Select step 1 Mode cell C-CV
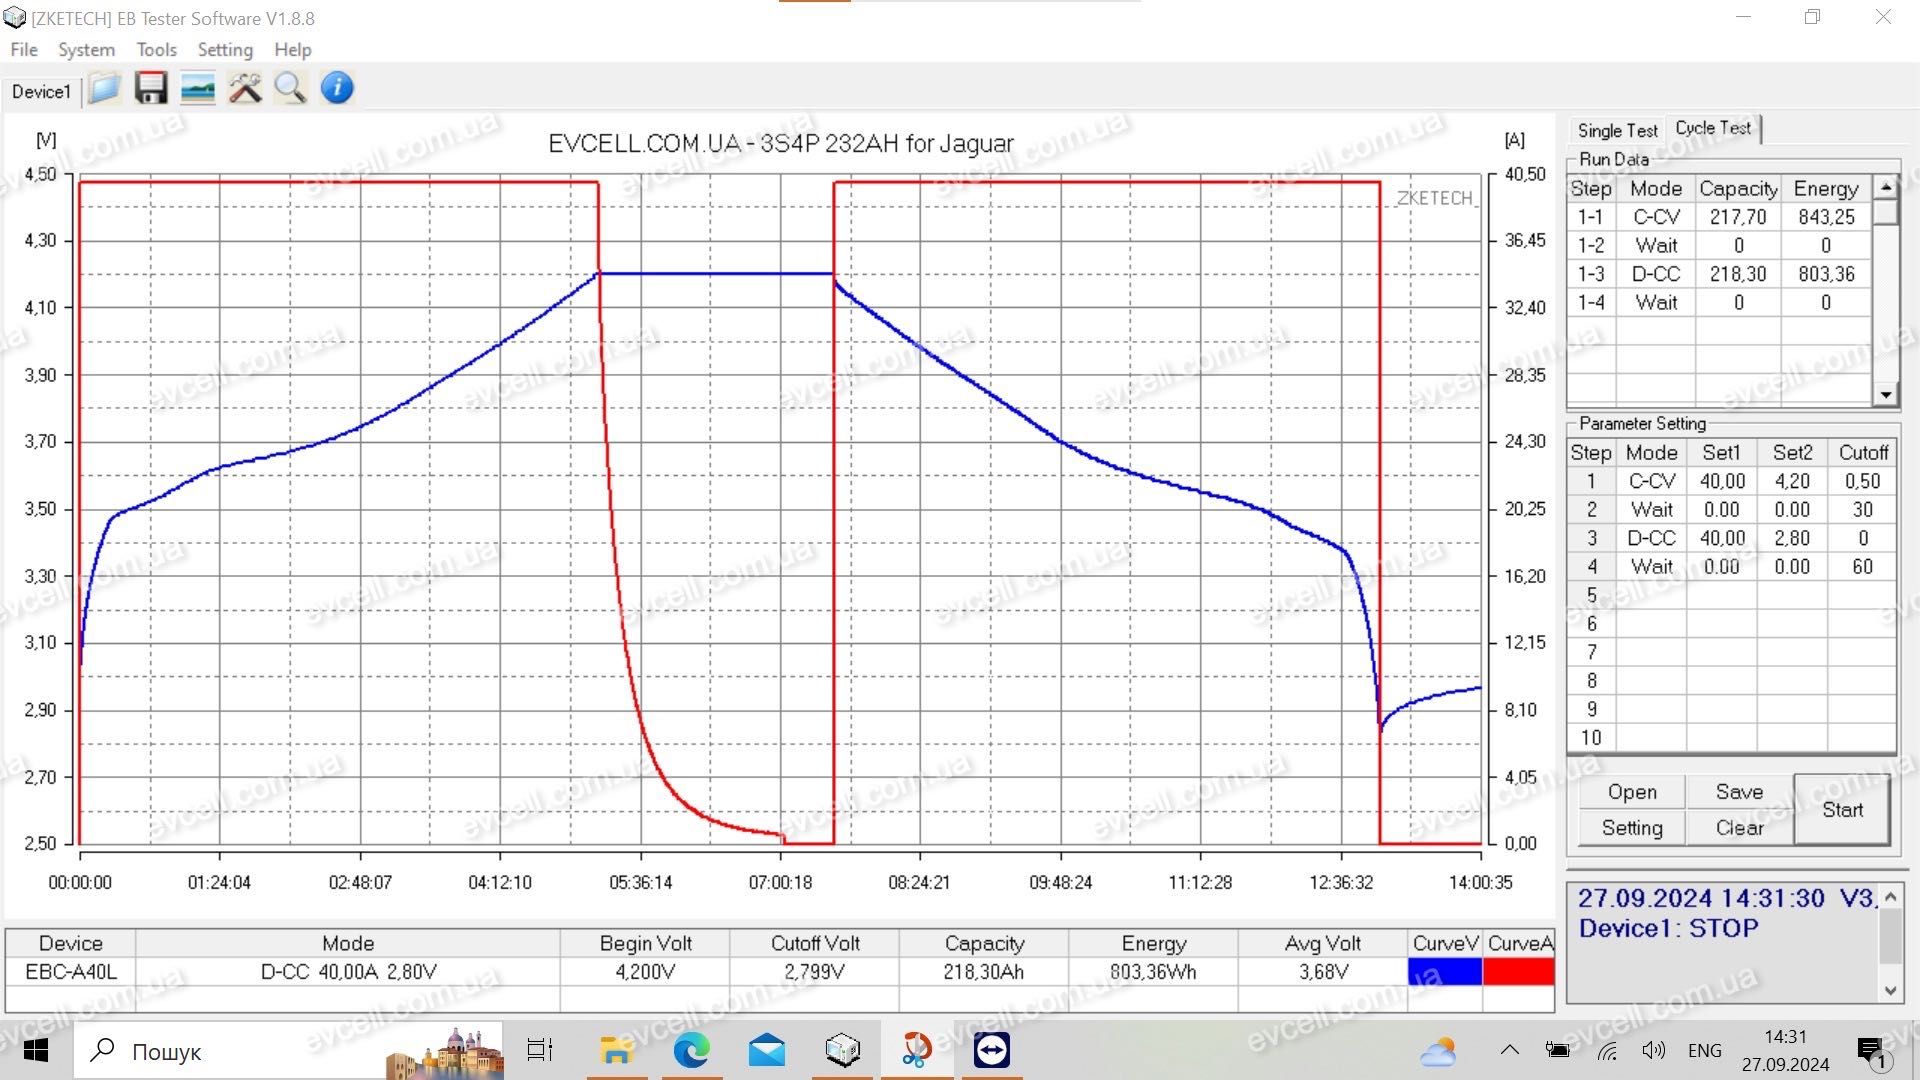Screen dimensions: 1920x1080 [1651, 481]
